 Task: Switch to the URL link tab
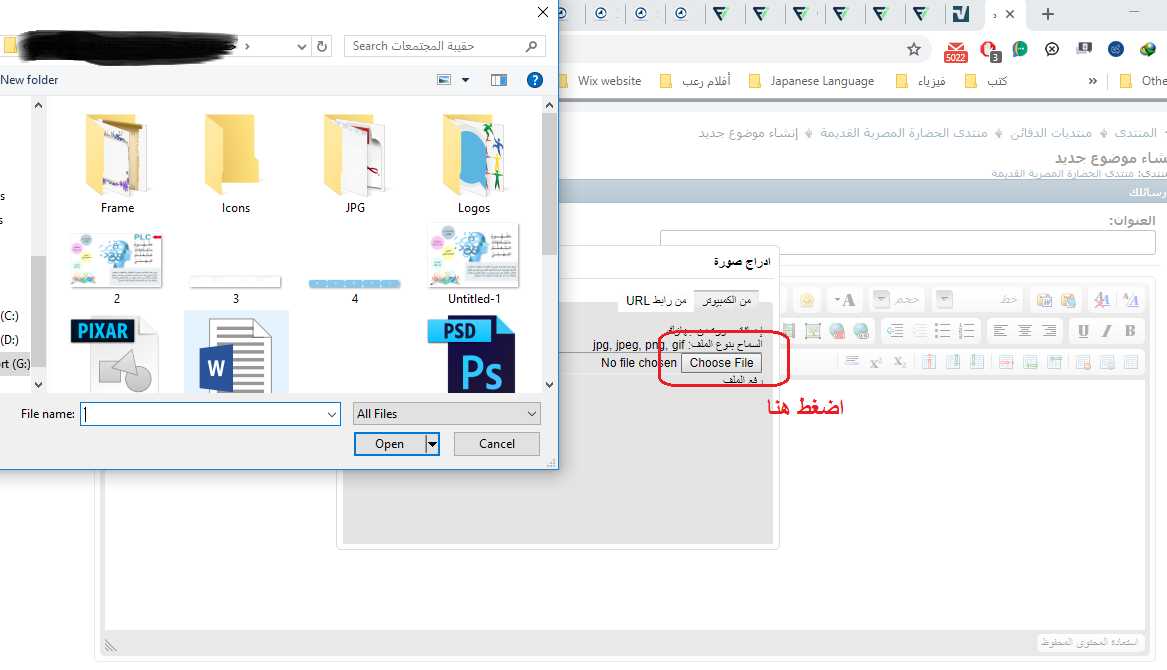tap(656, 300)
